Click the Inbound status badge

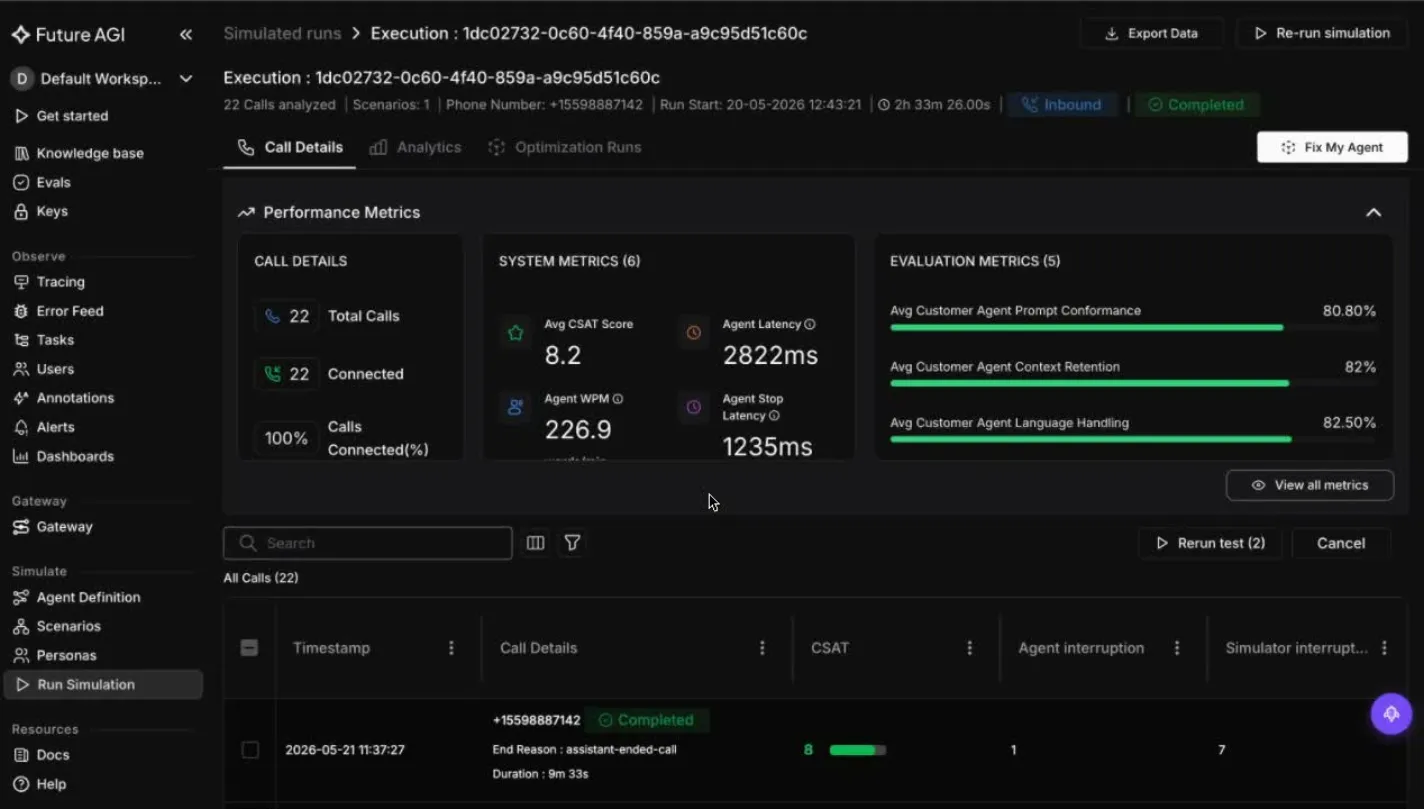[1062, 105]
